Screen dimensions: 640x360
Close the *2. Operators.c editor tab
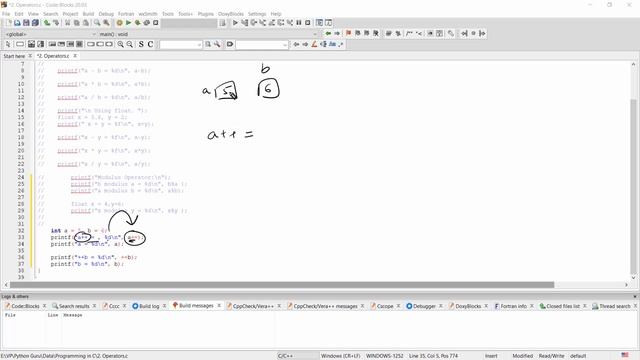tap(75, 56)
